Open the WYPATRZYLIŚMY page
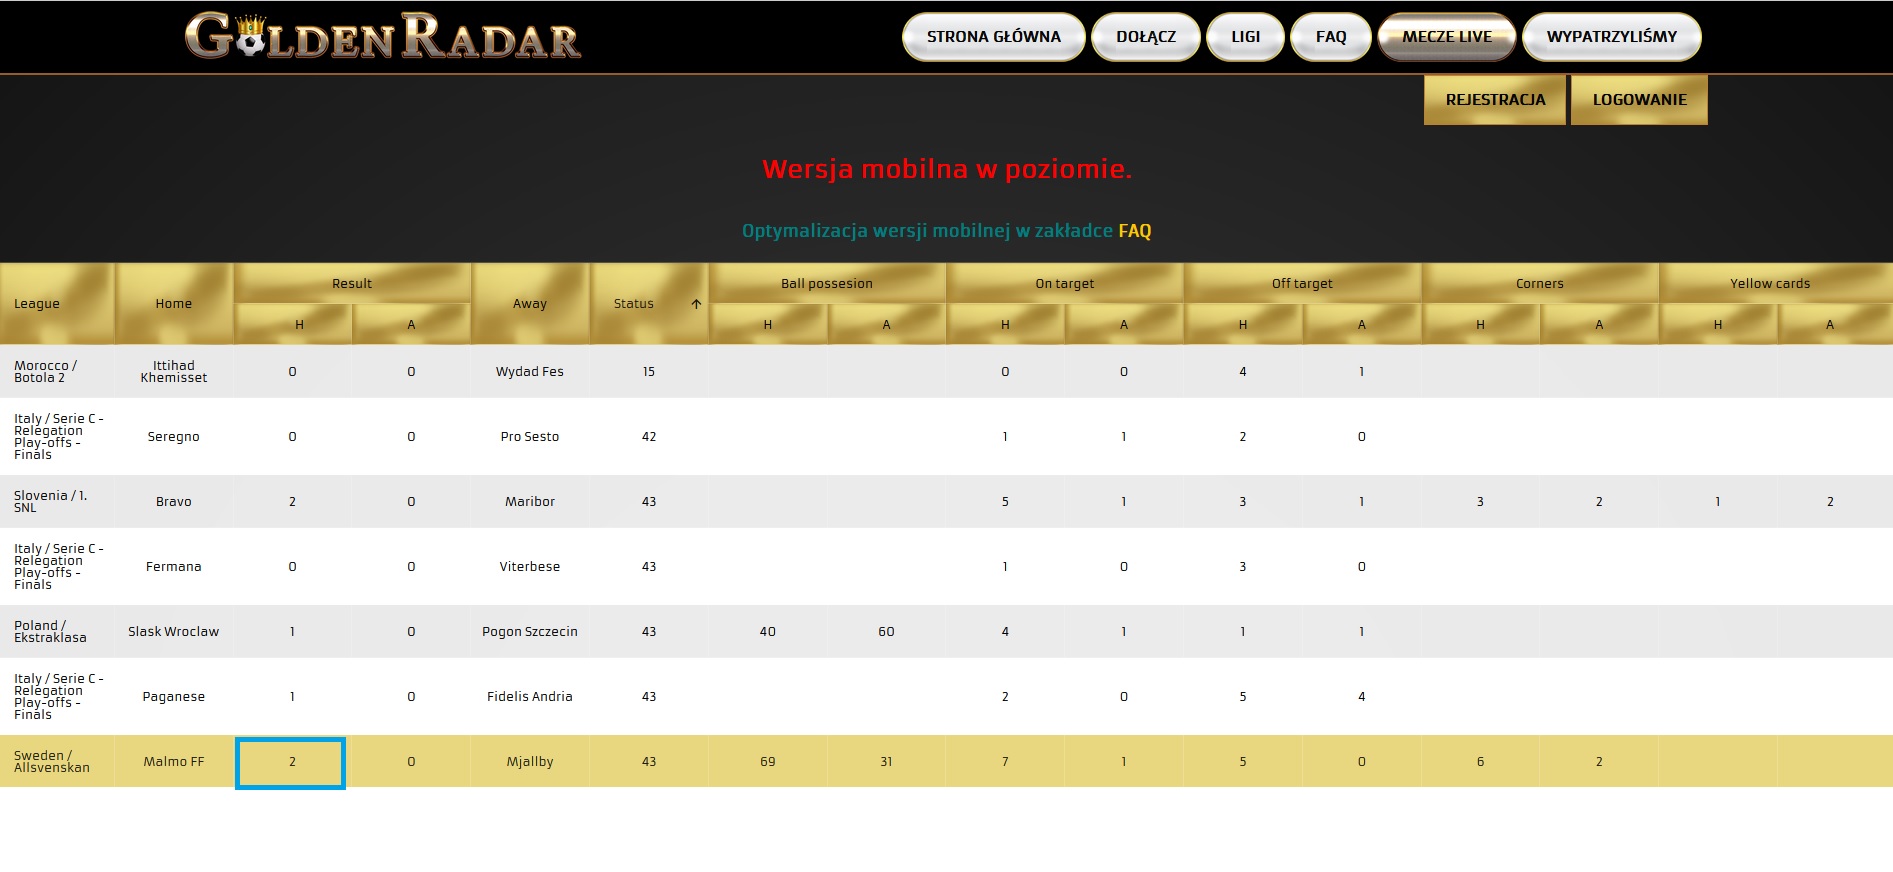1893x872 pixels. click(x=1611, y=37)
